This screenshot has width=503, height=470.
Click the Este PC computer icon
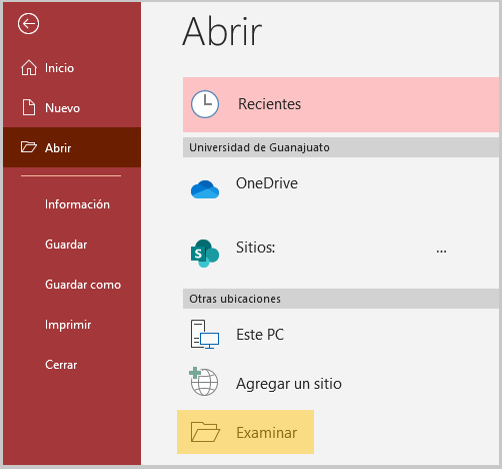(x=205, y=334)
